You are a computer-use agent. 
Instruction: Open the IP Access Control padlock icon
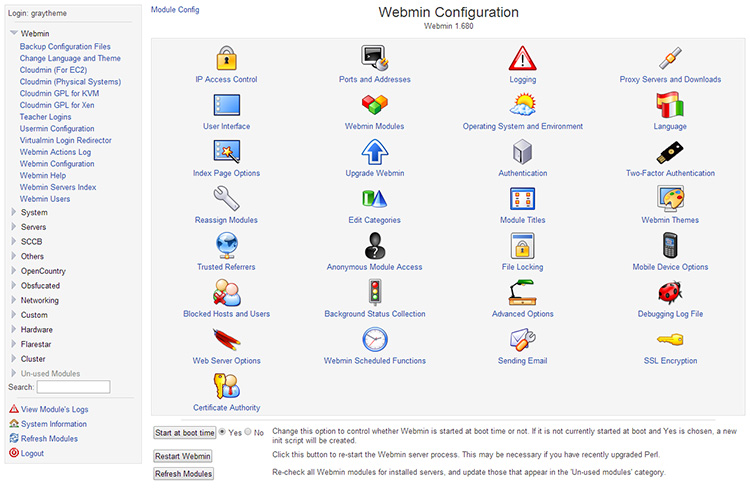(x=226, y=58)
